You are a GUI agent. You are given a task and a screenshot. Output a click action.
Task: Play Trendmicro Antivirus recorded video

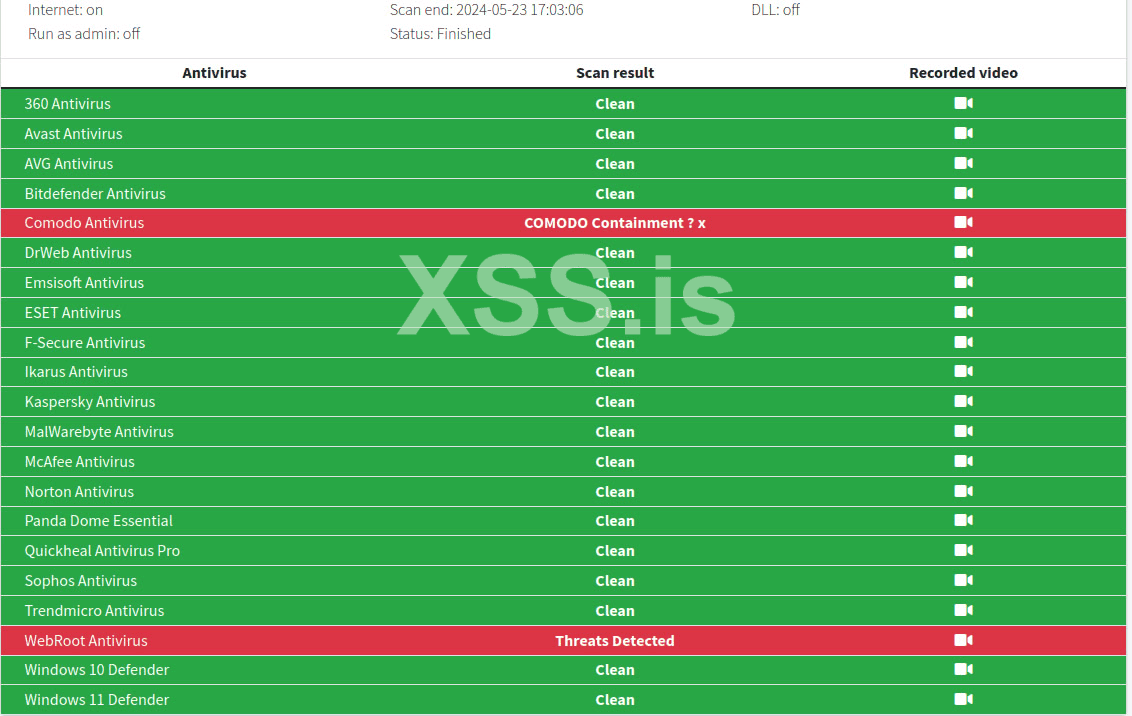pos(963,610)
